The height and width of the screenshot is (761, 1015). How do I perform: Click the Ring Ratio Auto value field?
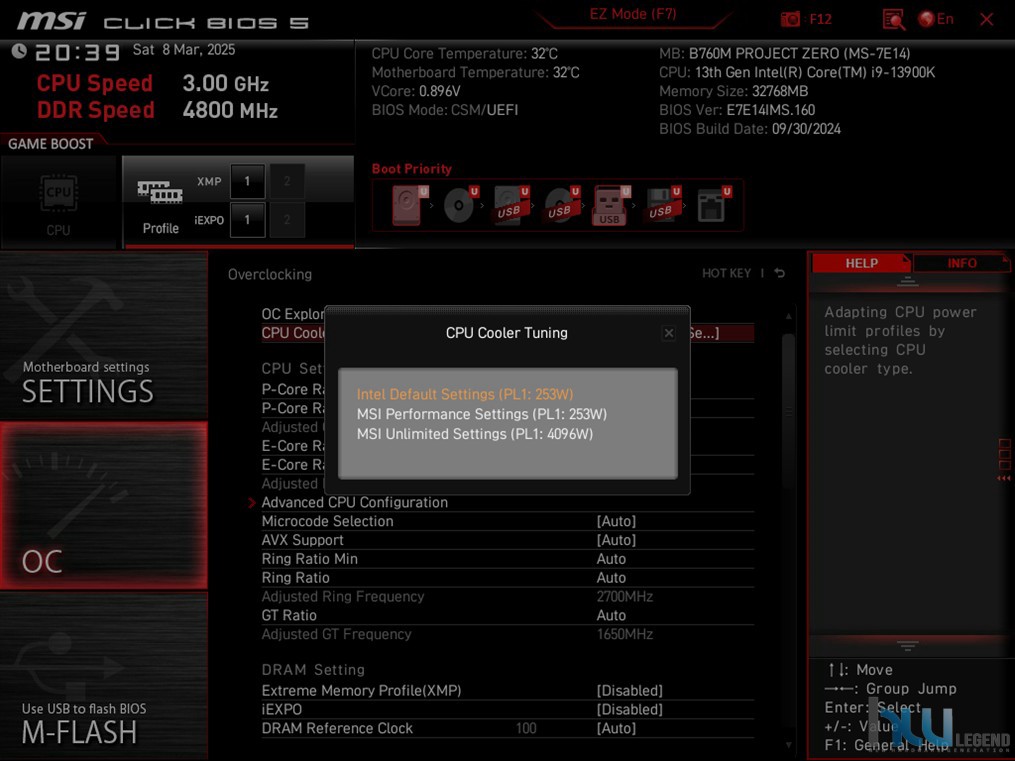click(x=611, y=577)
